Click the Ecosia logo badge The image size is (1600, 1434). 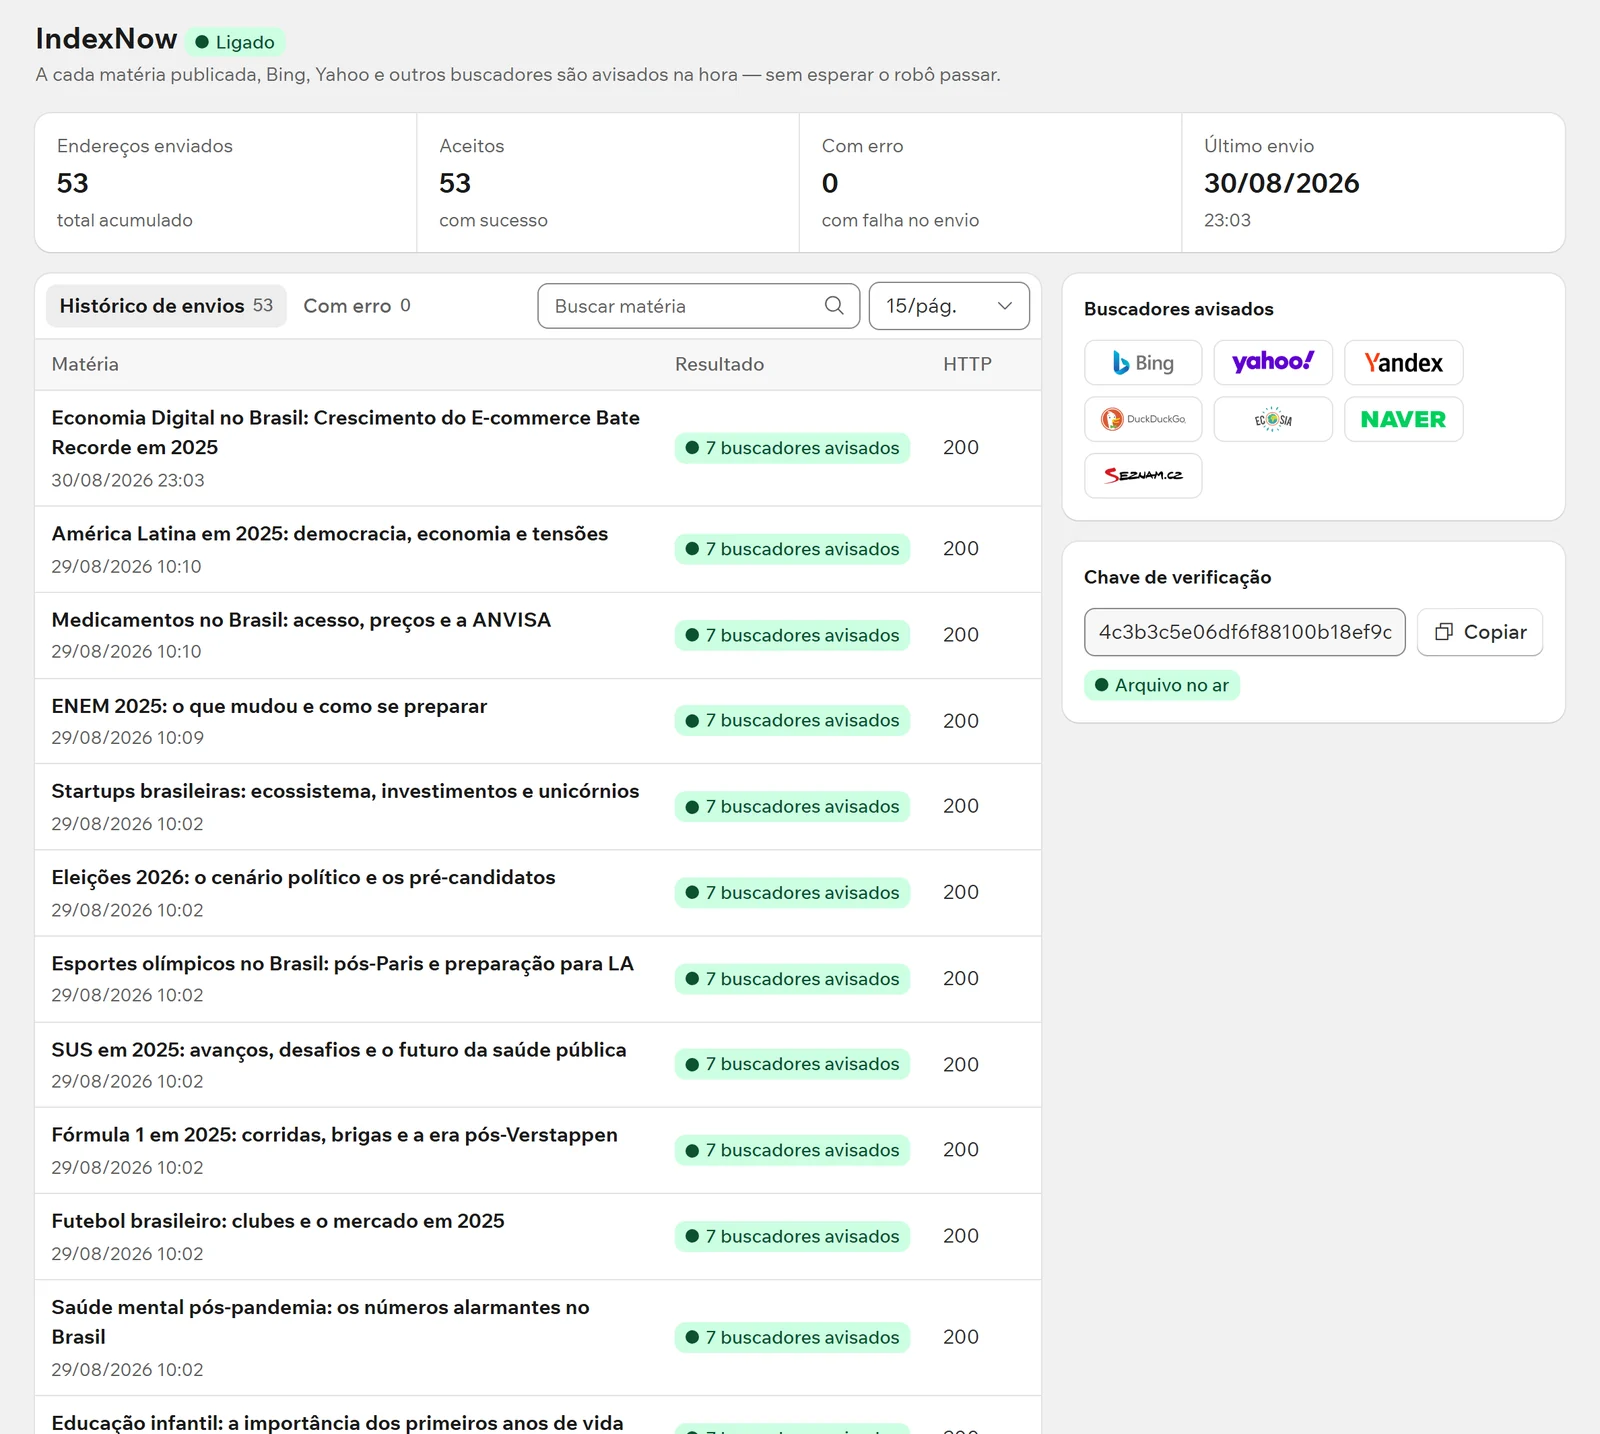coord(1273,419)
